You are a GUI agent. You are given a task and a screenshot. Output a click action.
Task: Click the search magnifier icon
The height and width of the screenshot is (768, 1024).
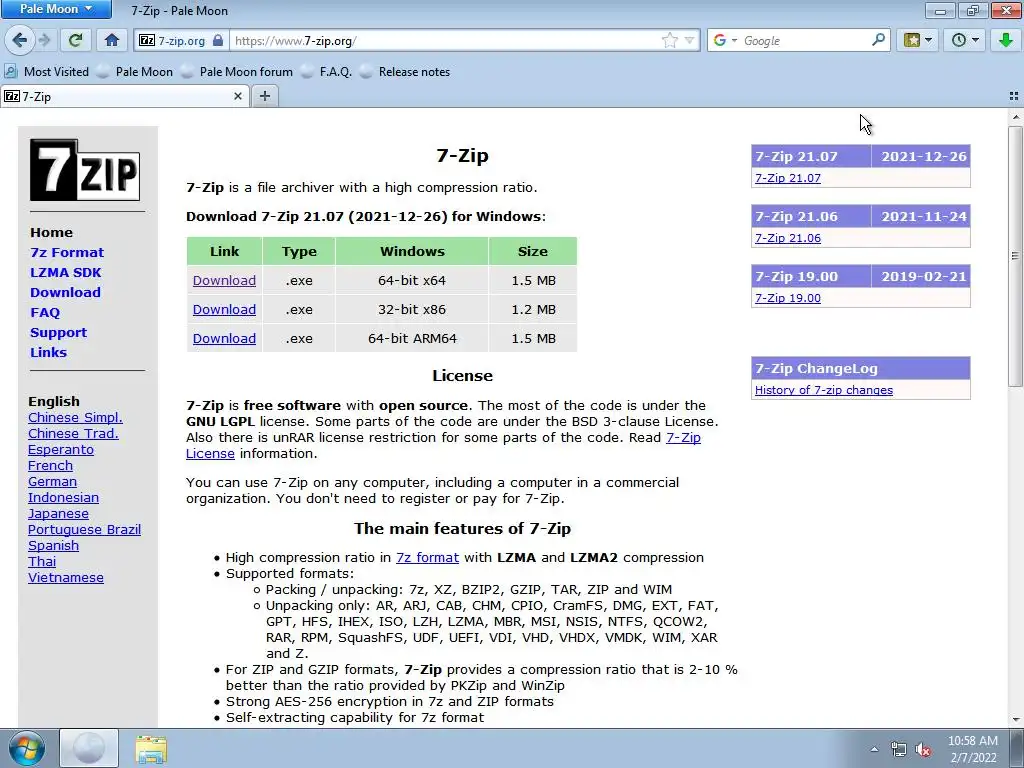click(878, 40)
